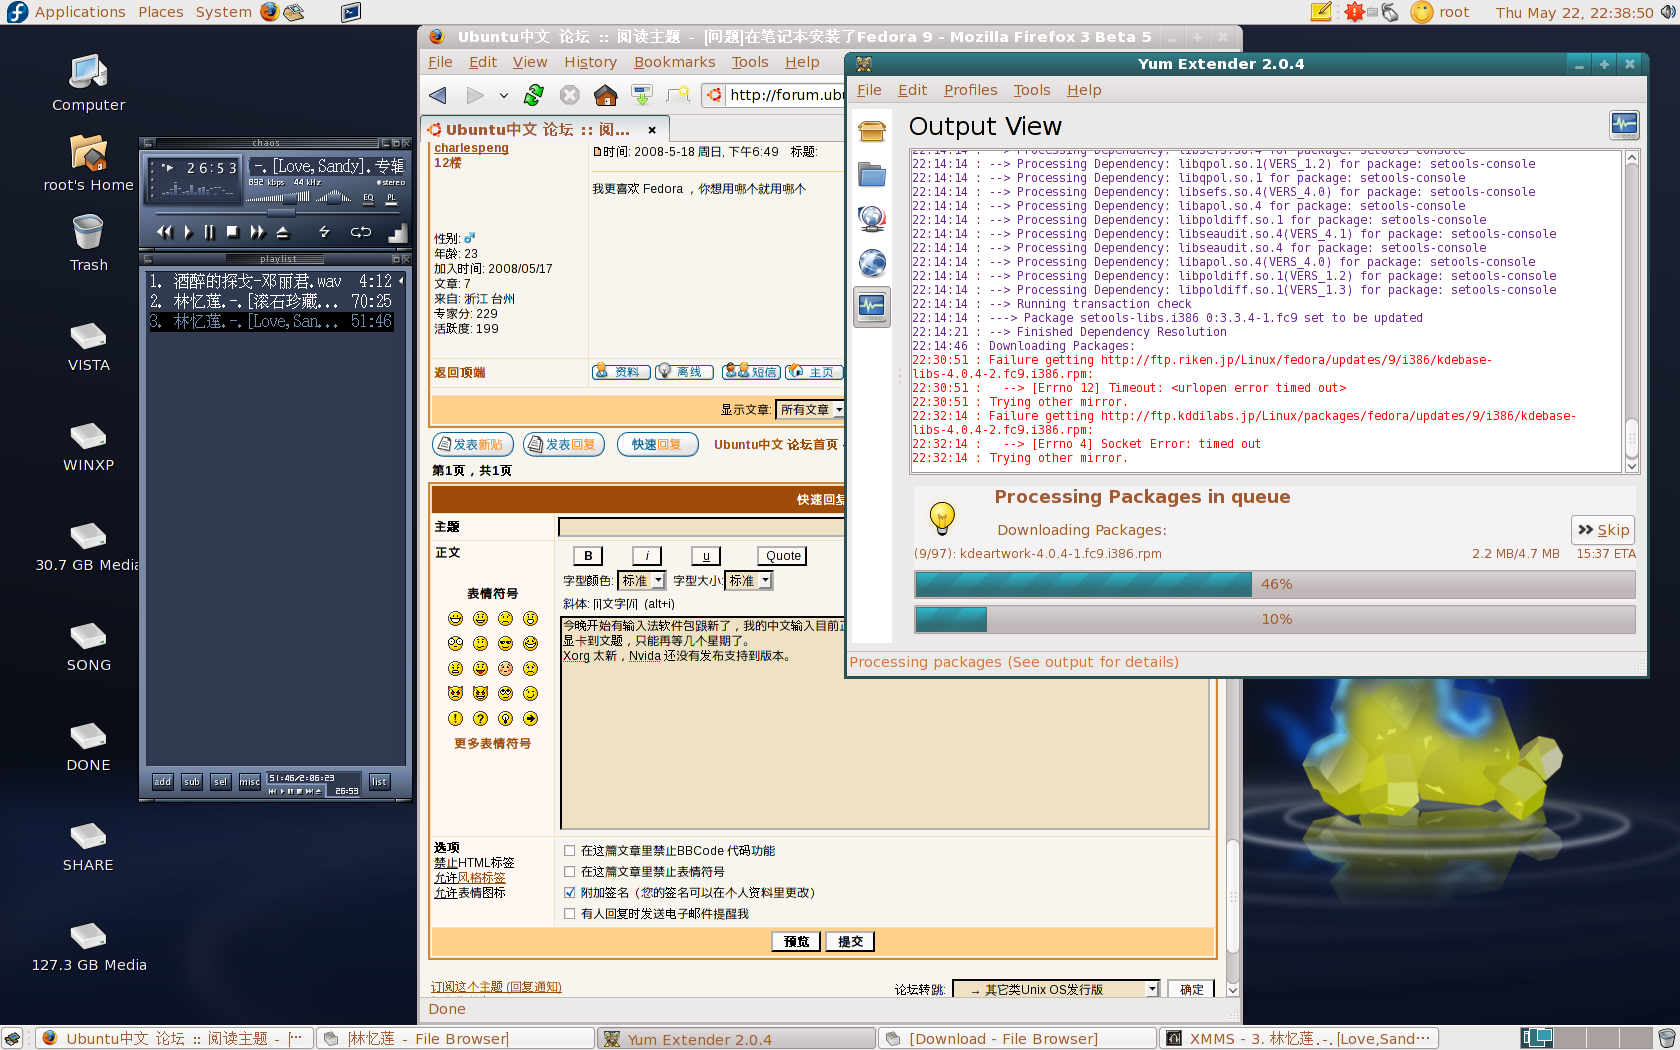The height and width of the screenshot is (1050, 1680).
Task: Open Firefox Bookmarks menu
Action: pos(674,62)
